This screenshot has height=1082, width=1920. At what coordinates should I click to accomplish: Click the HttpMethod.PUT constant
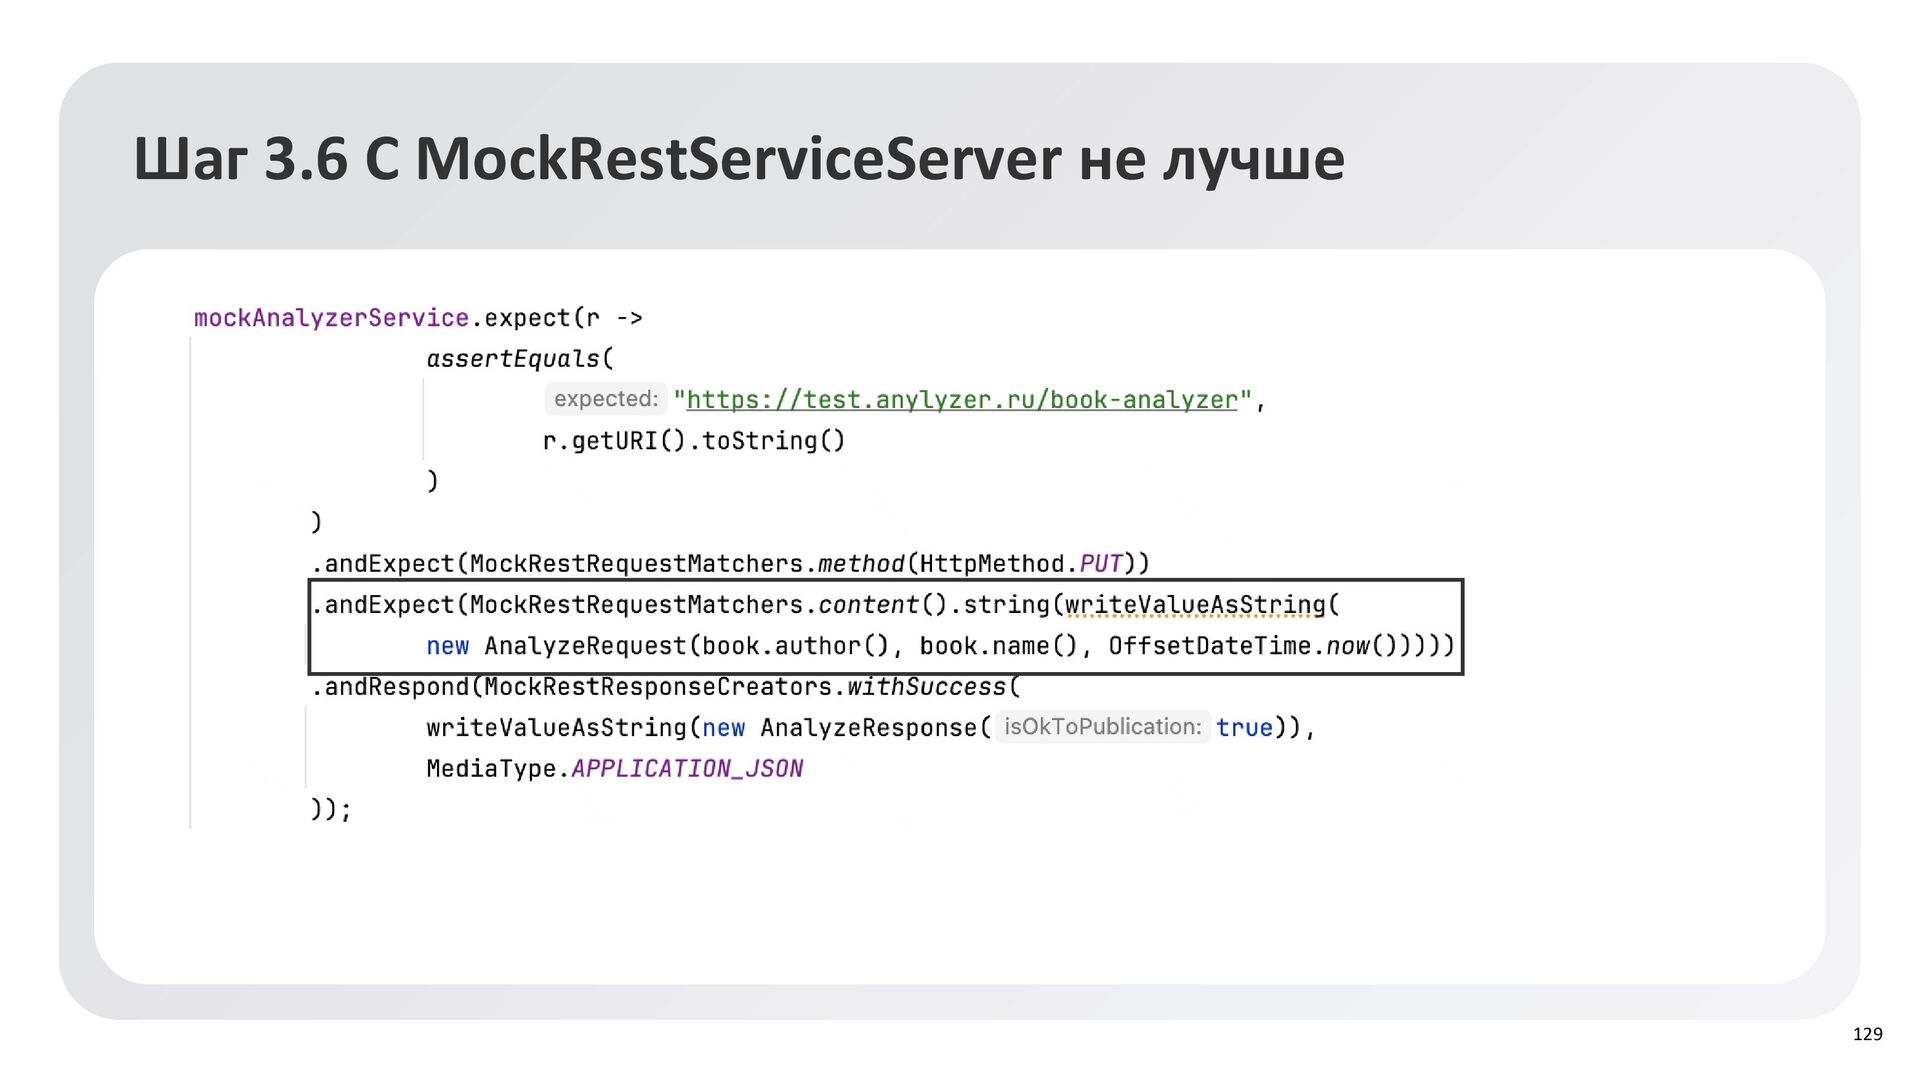(1101, 564)
